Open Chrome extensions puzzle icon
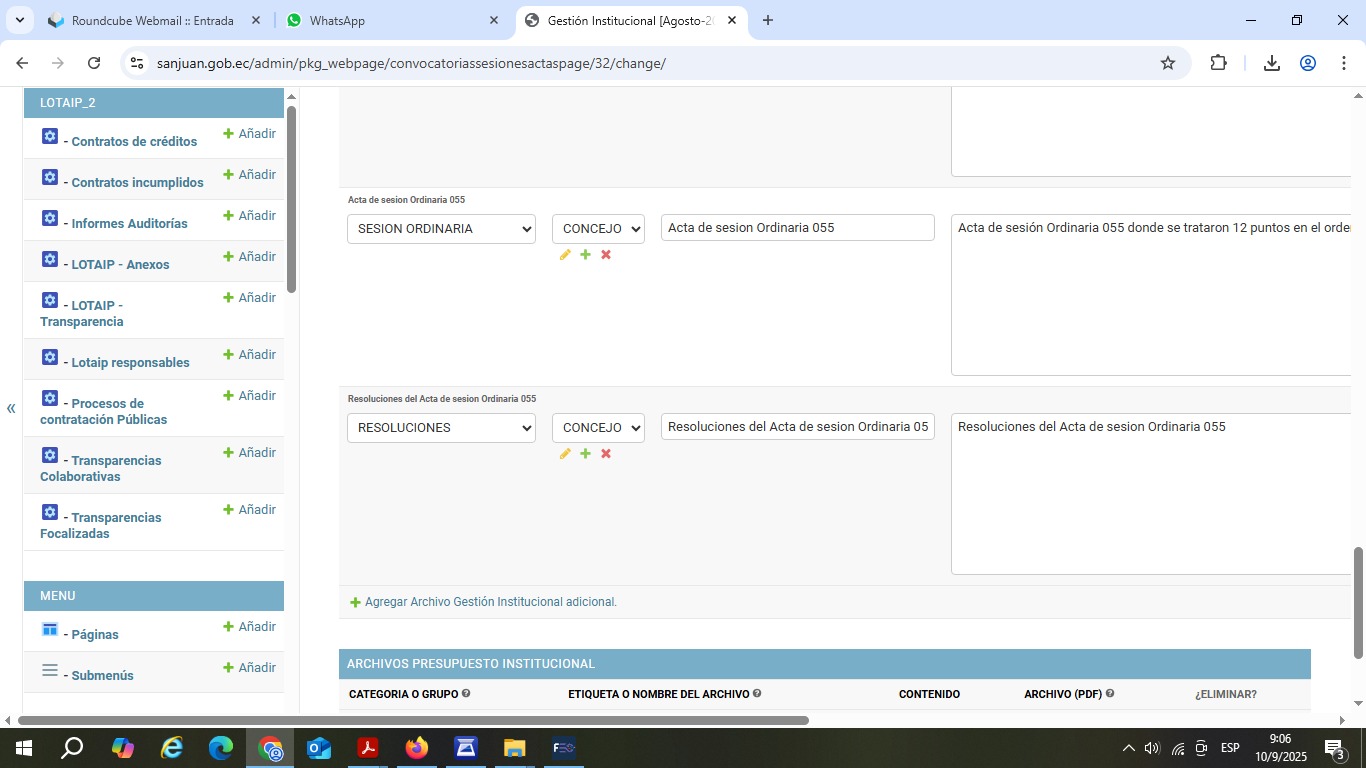 [x=1218, y=63]
